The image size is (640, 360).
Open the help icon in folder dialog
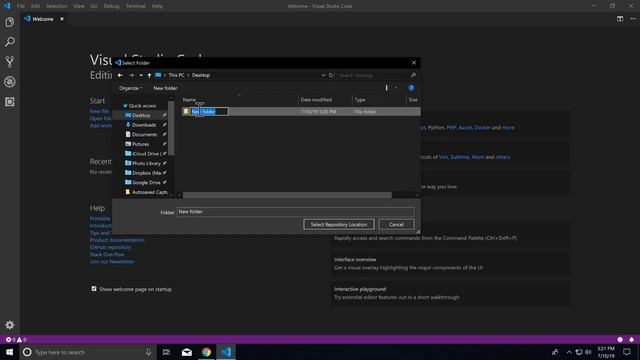(411, 88)
